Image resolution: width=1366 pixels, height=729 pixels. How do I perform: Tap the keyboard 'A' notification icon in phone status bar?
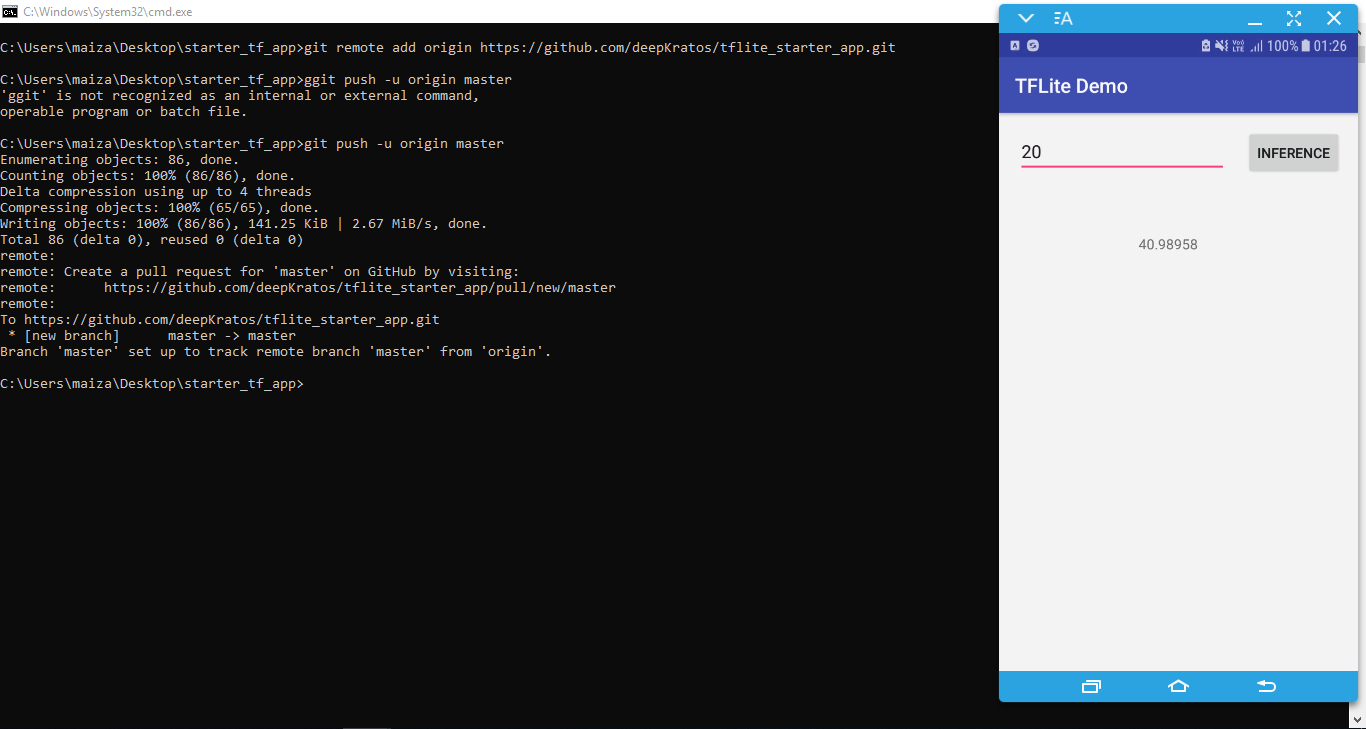point(1015,46)
